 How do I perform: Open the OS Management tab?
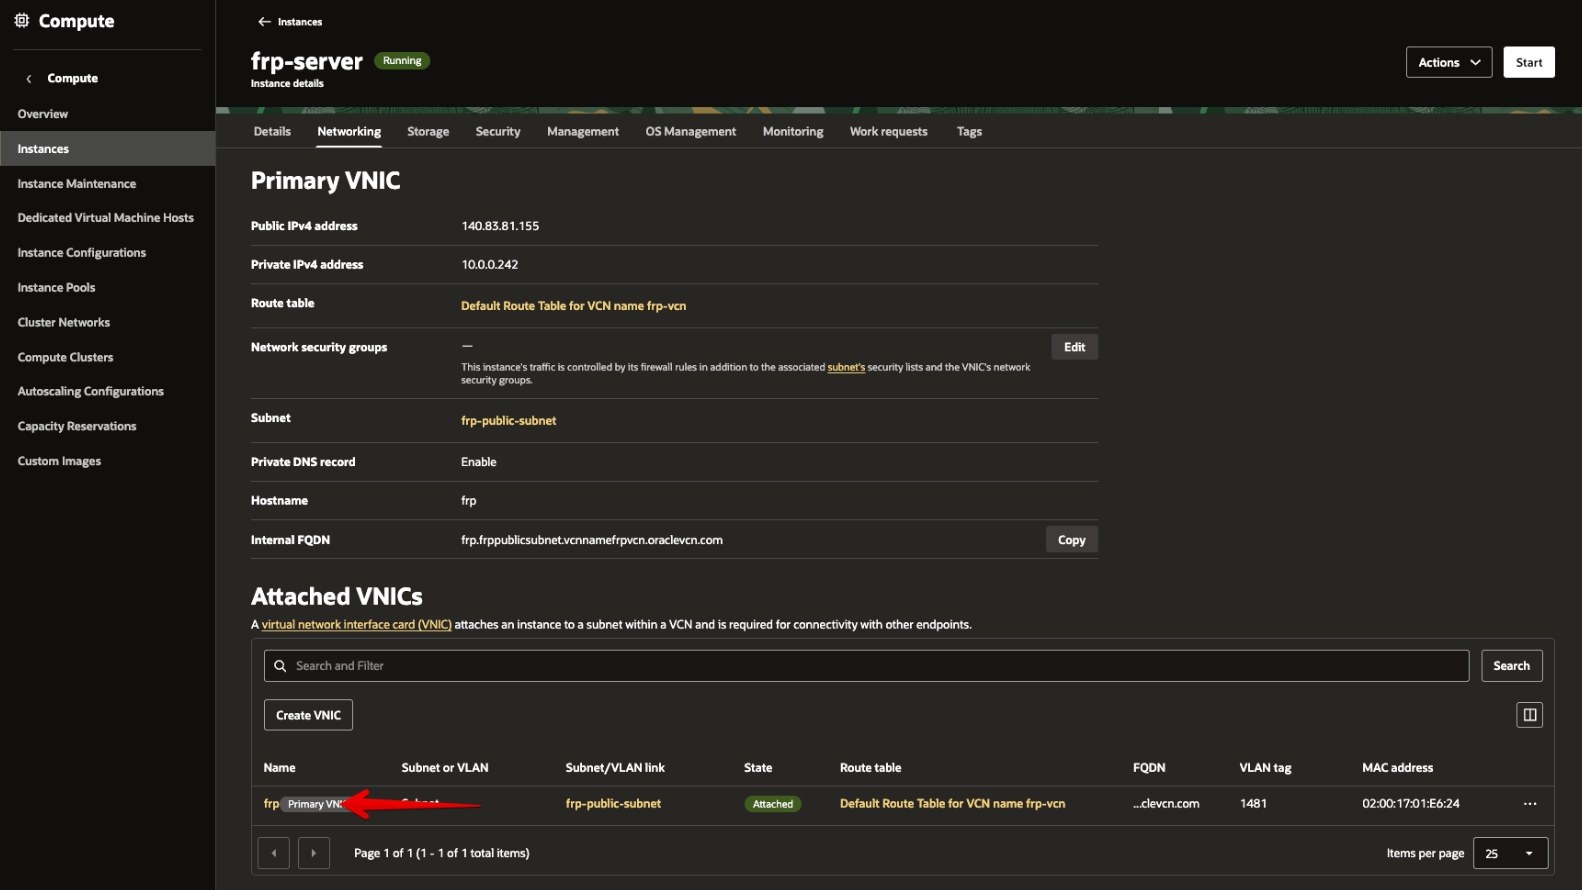click(691, 131)
